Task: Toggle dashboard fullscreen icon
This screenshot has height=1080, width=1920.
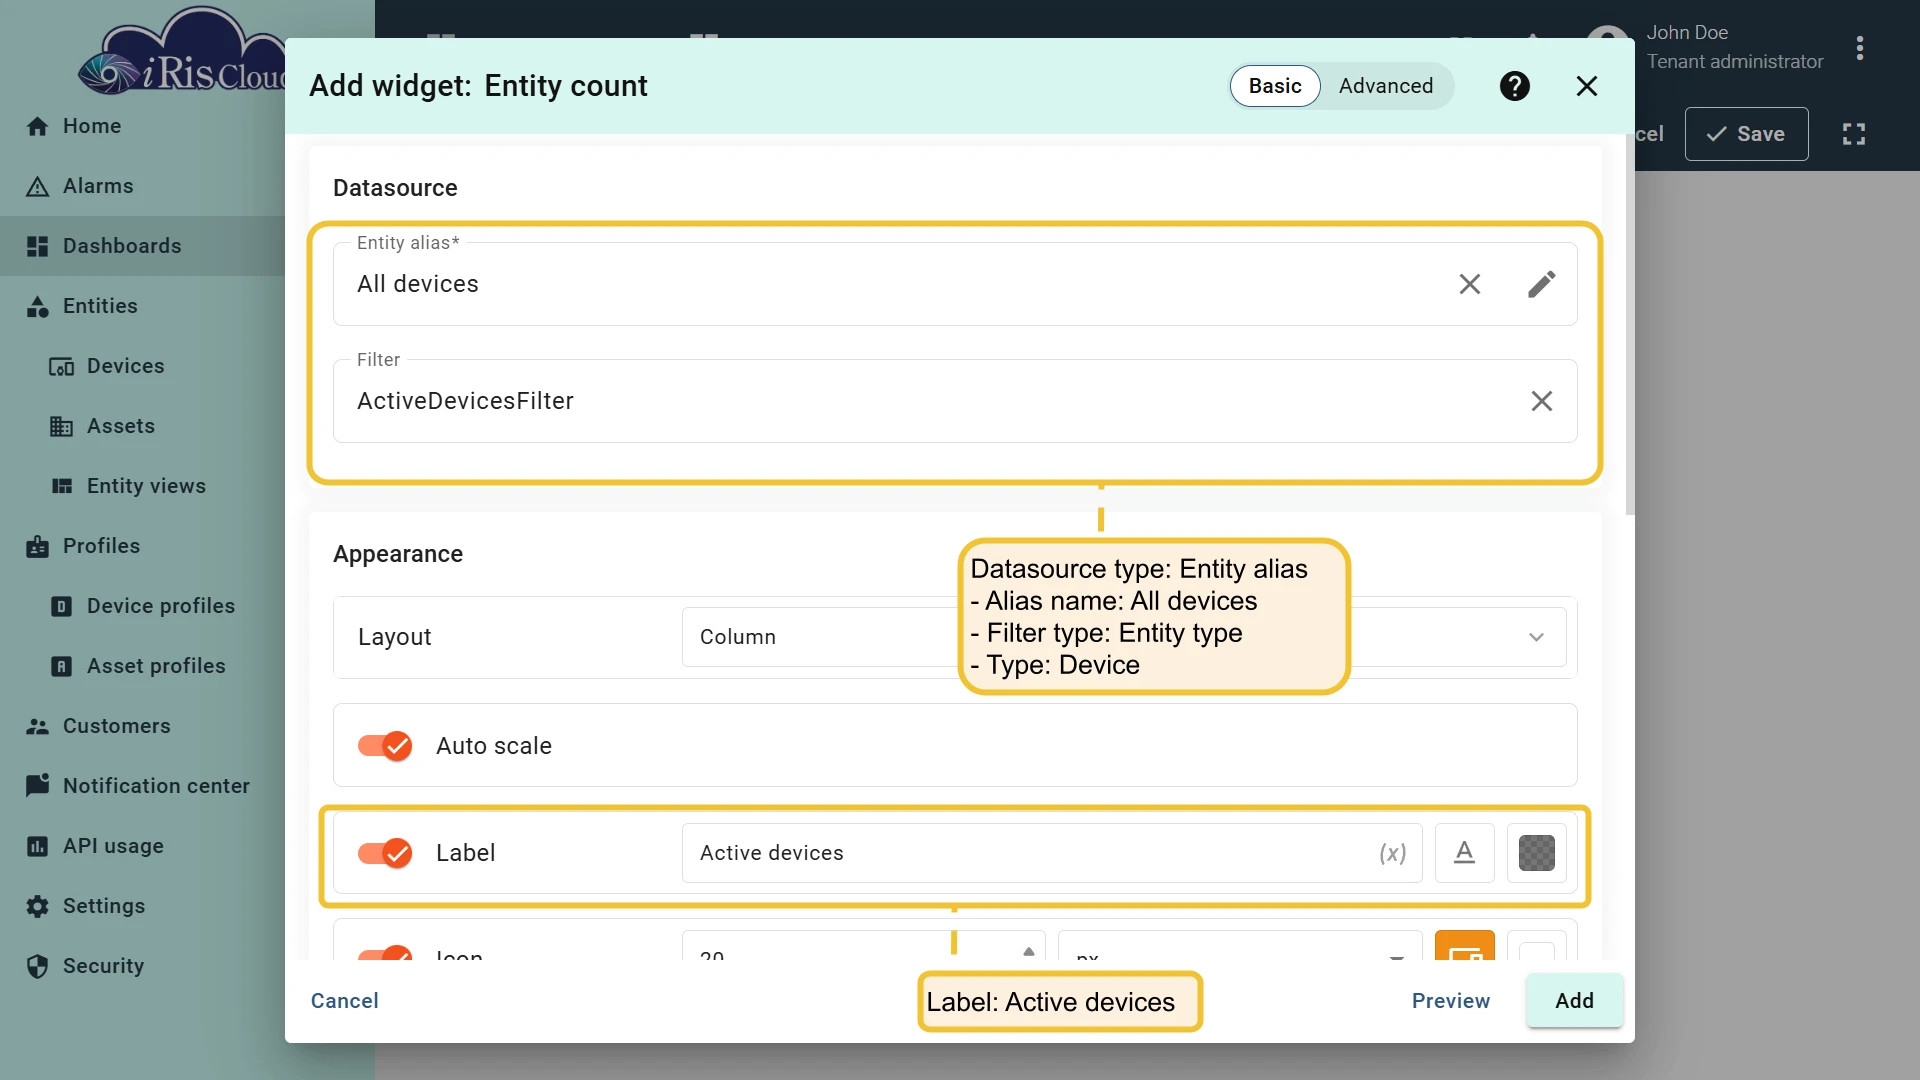Action: (1854, 134)
